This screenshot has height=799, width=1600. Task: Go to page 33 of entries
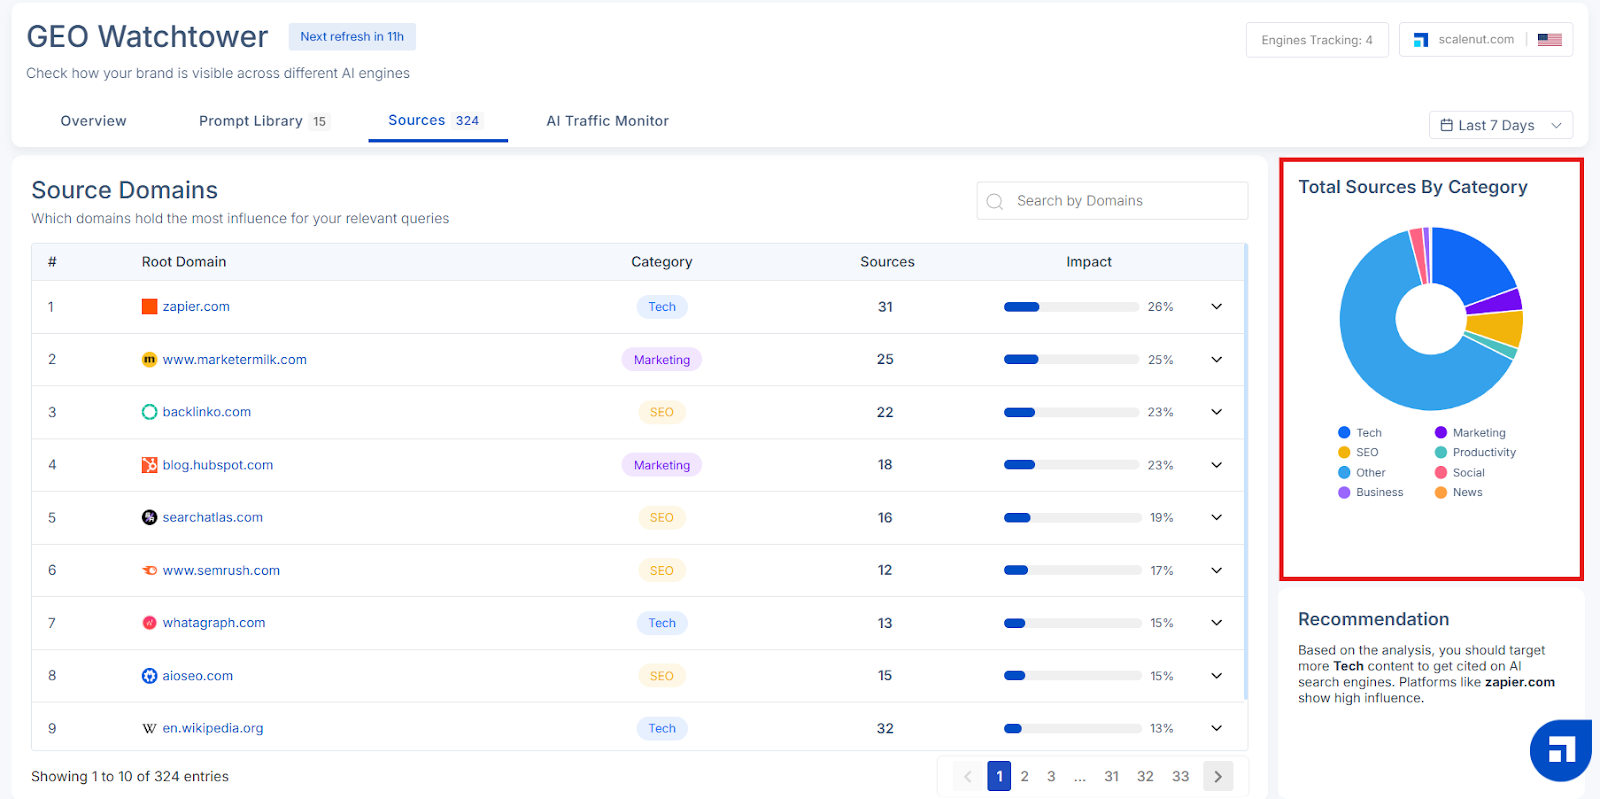coord(1180,776)
